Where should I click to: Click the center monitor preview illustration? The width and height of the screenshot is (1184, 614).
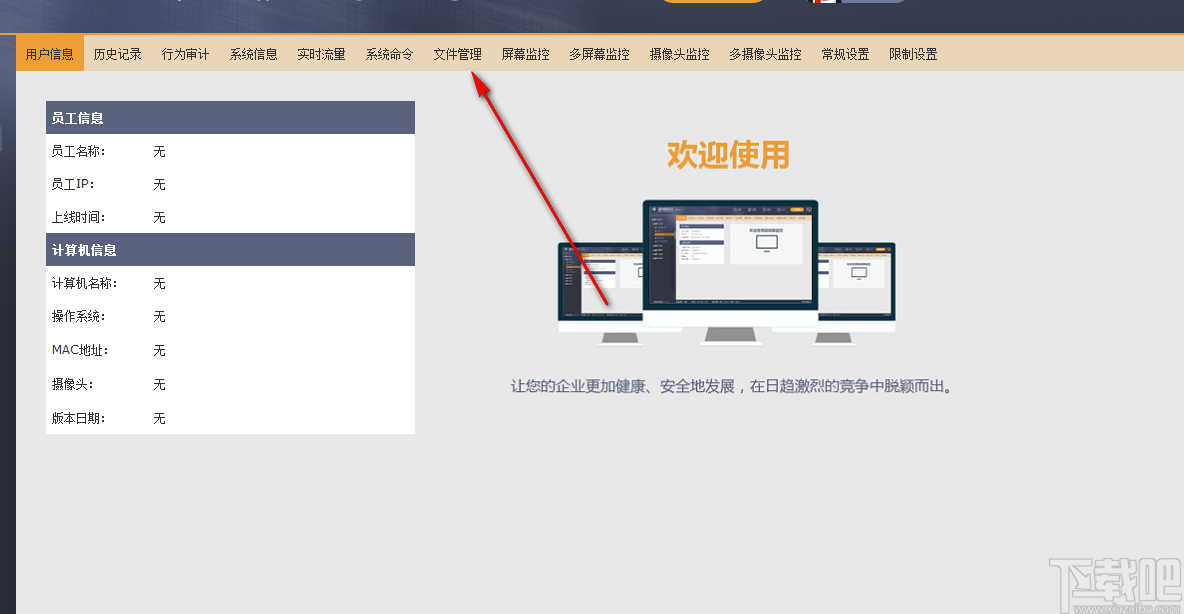pos(730,255)
